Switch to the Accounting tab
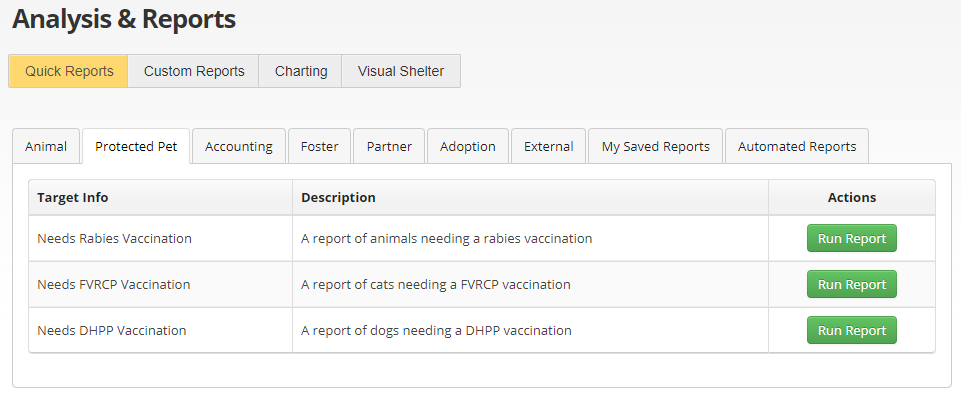This screenshot has height=400, width=961. click(239, 146)
